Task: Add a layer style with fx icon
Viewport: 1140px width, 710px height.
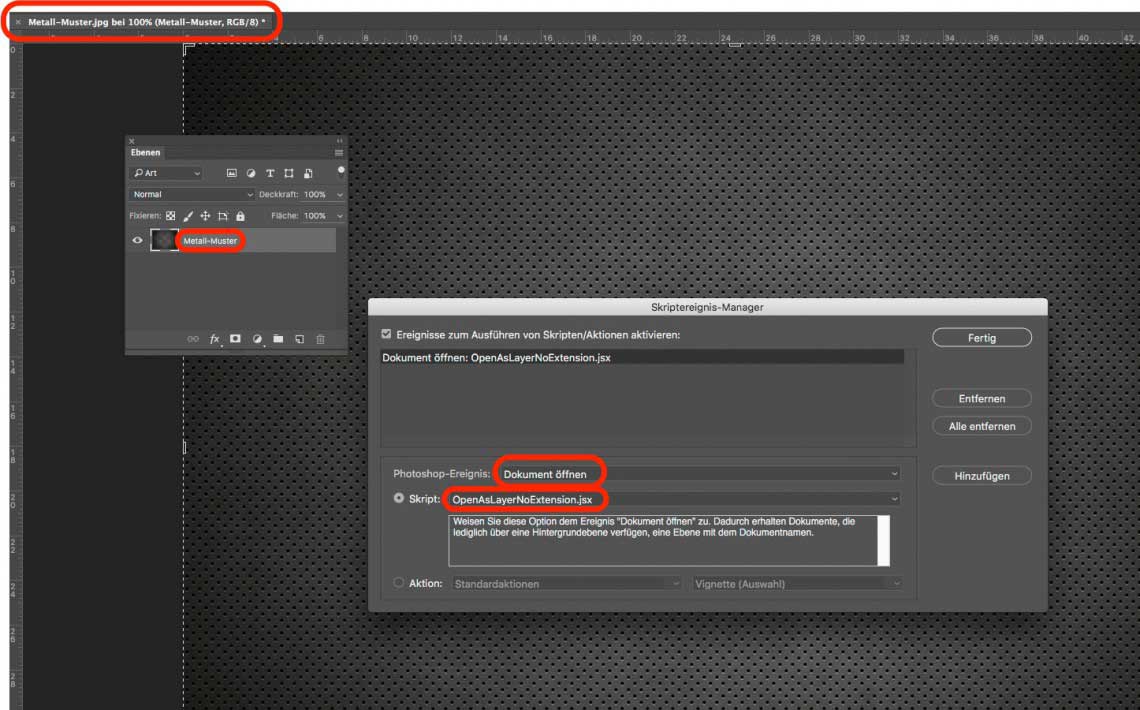Action: point(214,339)
